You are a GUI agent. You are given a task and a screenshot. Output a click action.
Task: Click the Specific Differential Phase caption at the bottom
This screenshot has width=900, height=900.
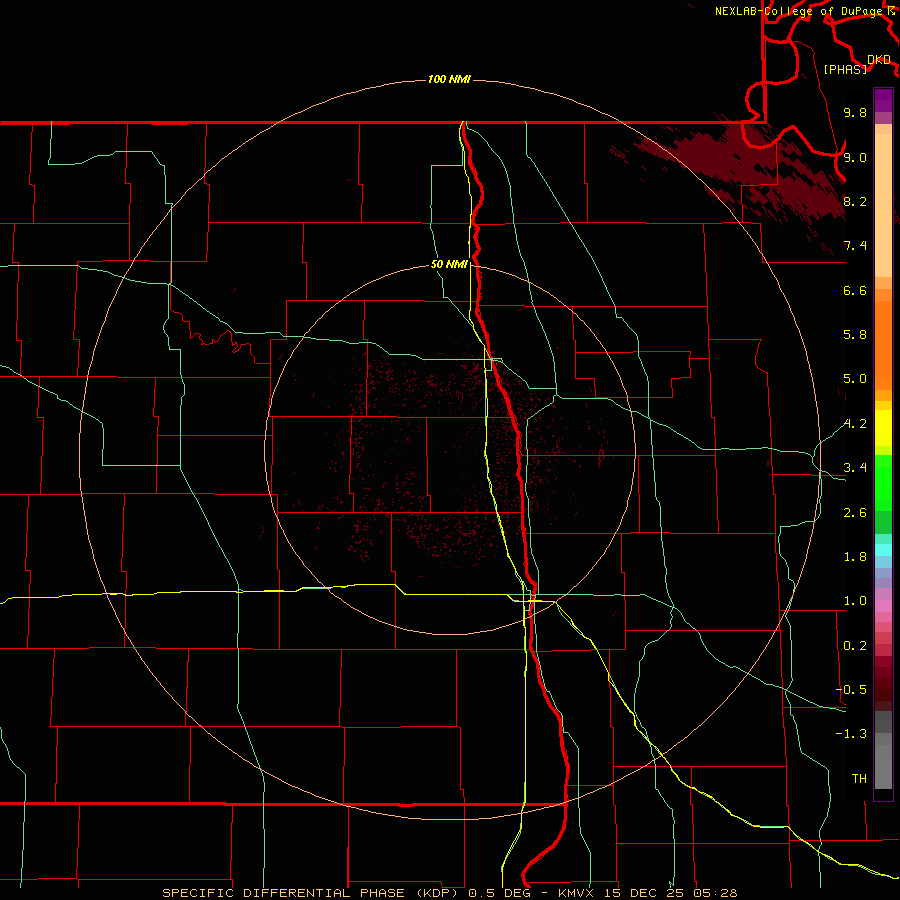click(449, 893)
